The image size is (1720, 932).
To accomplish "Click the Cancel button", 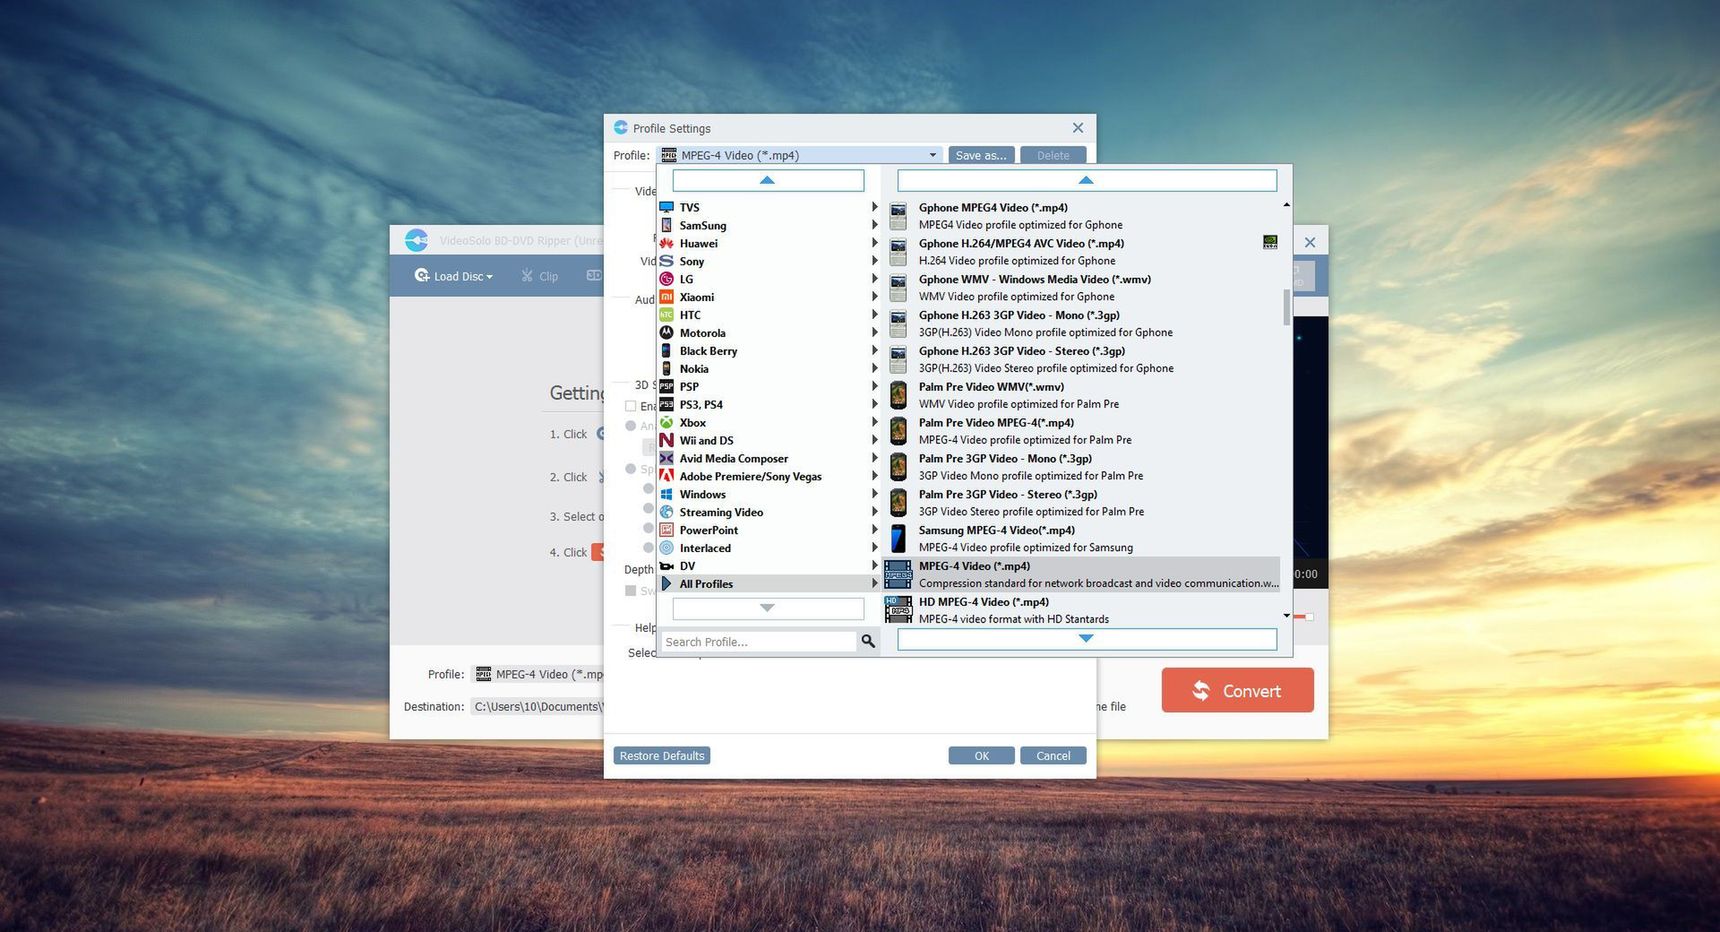I will [x=1053, y=755].
